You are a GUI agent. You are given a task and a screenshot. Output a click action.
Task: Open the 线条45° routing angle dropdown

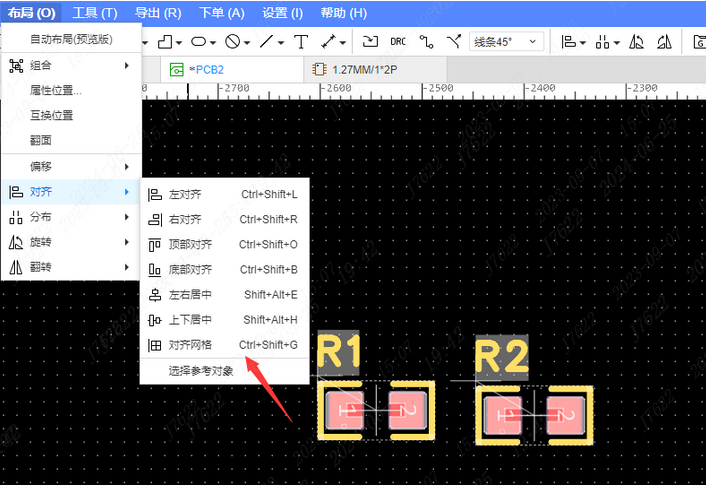(507, 42)
